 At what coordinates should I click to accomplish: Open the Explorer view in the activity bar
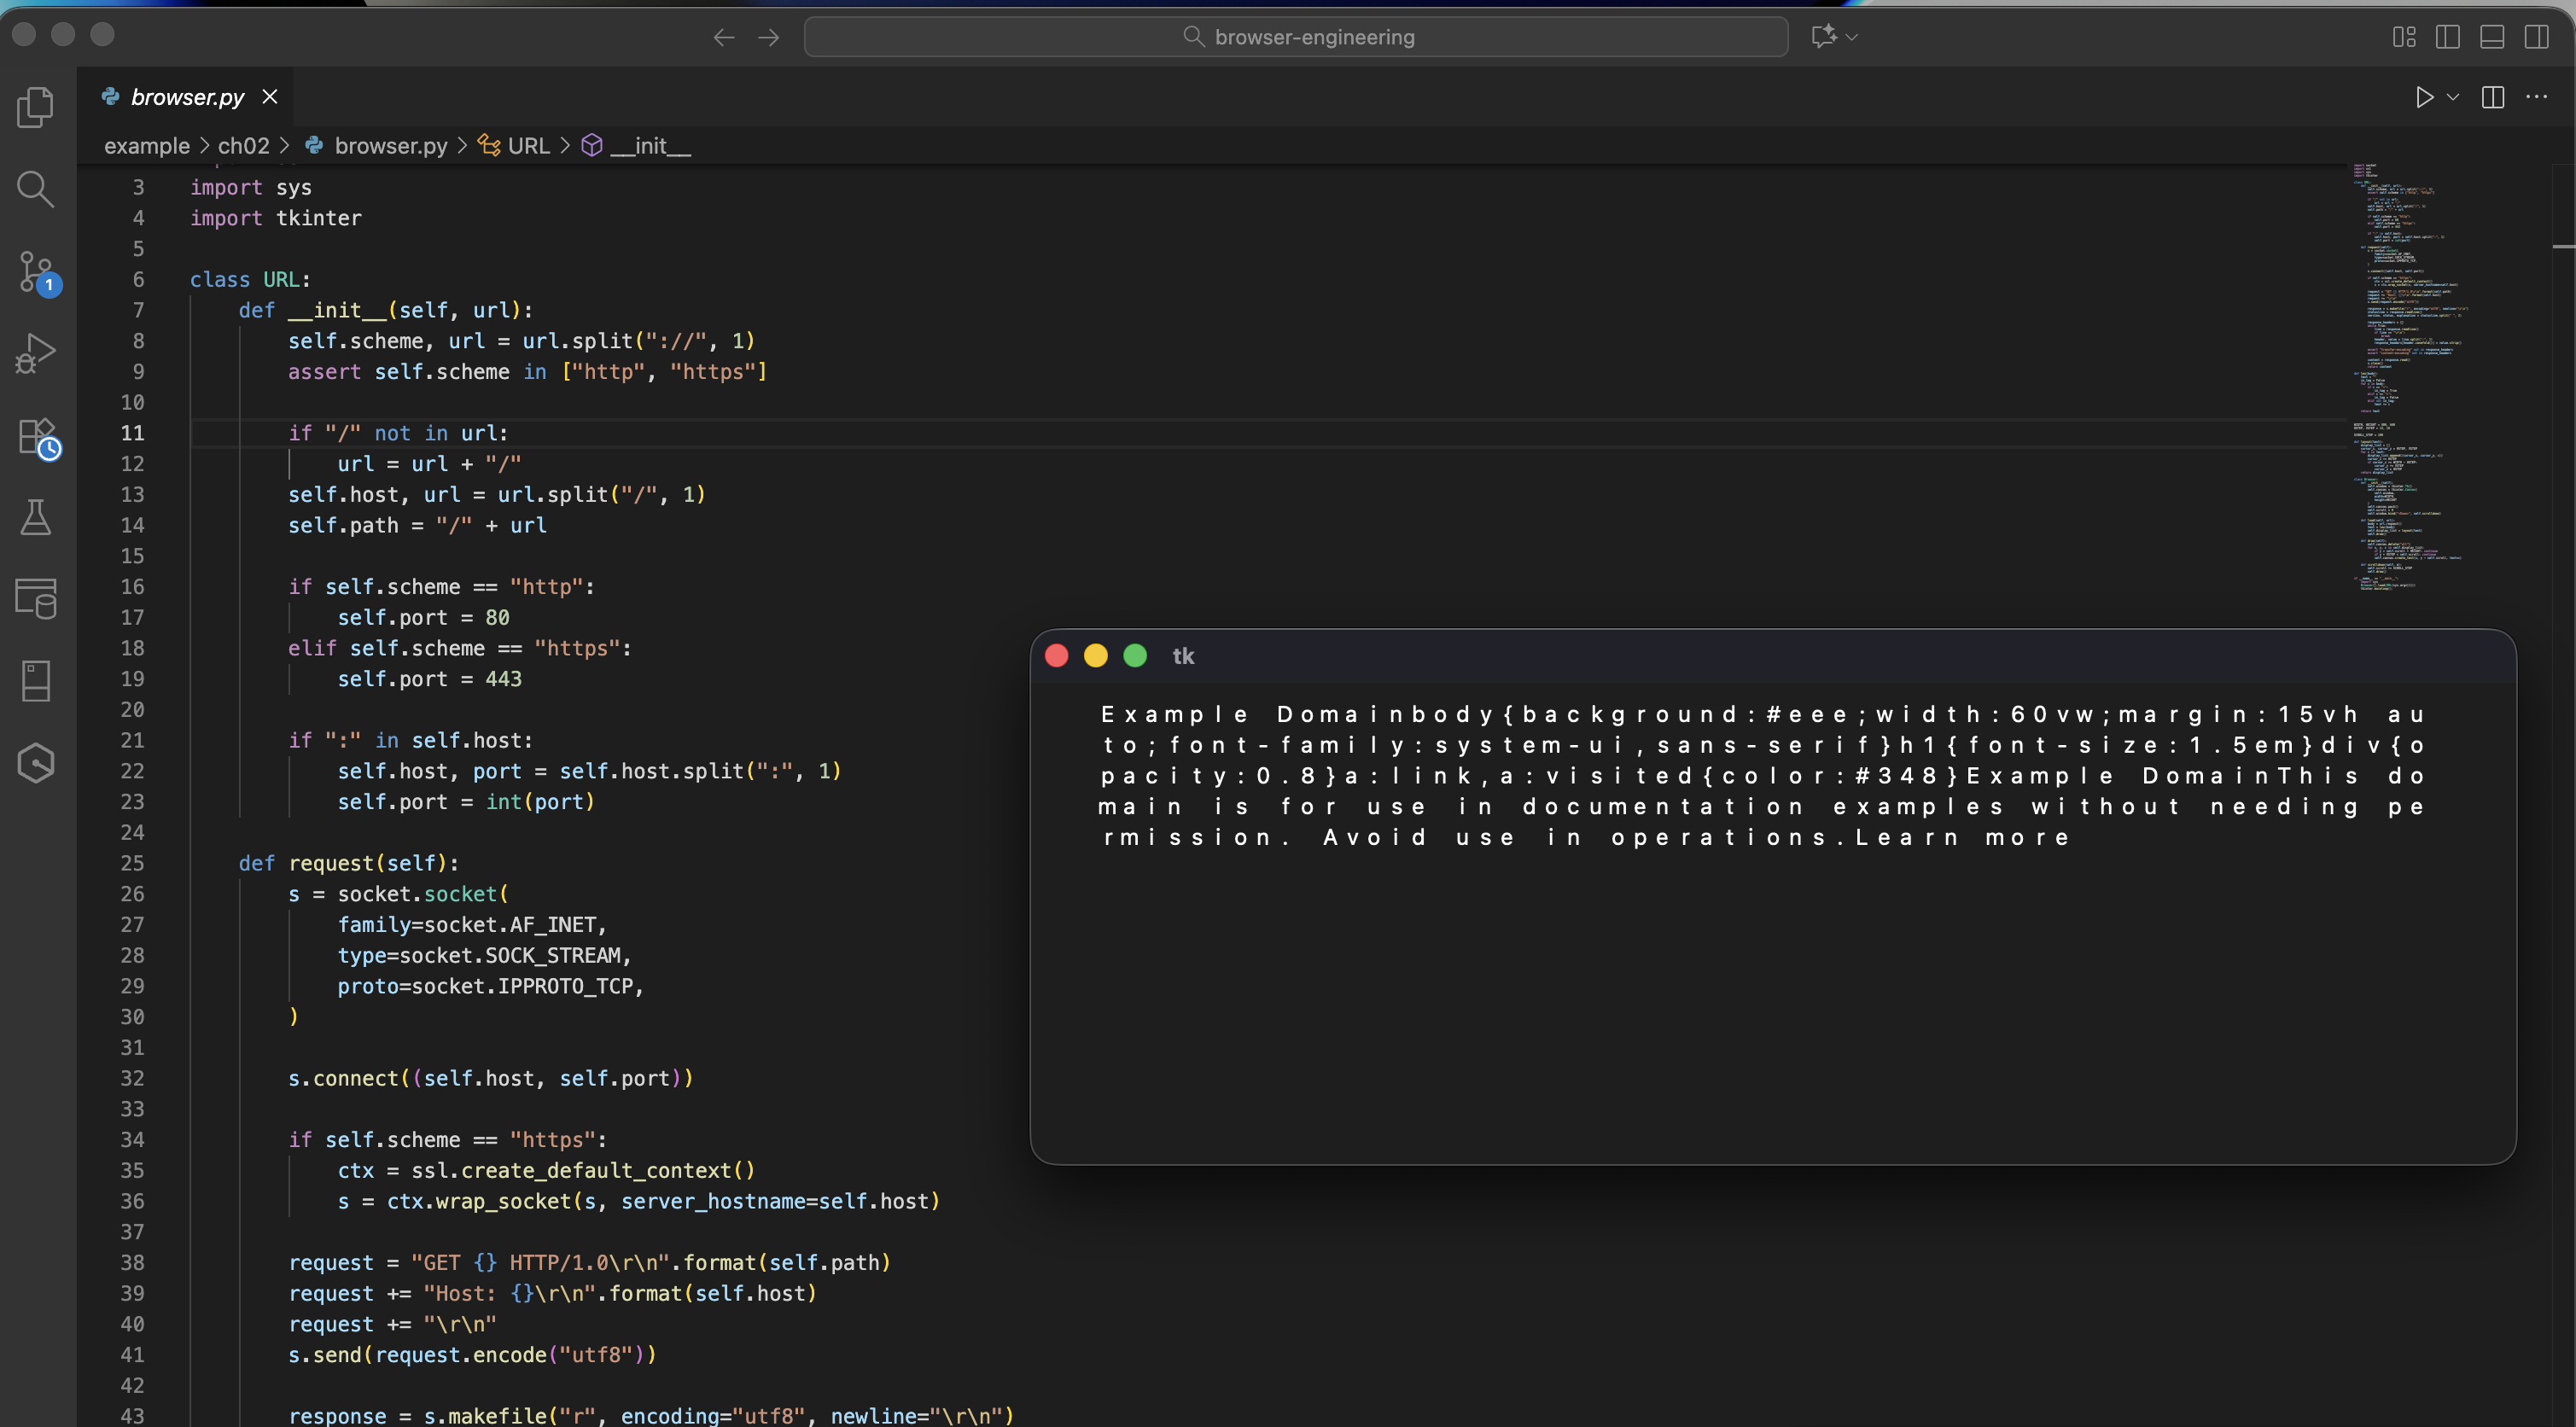(36, 107)
